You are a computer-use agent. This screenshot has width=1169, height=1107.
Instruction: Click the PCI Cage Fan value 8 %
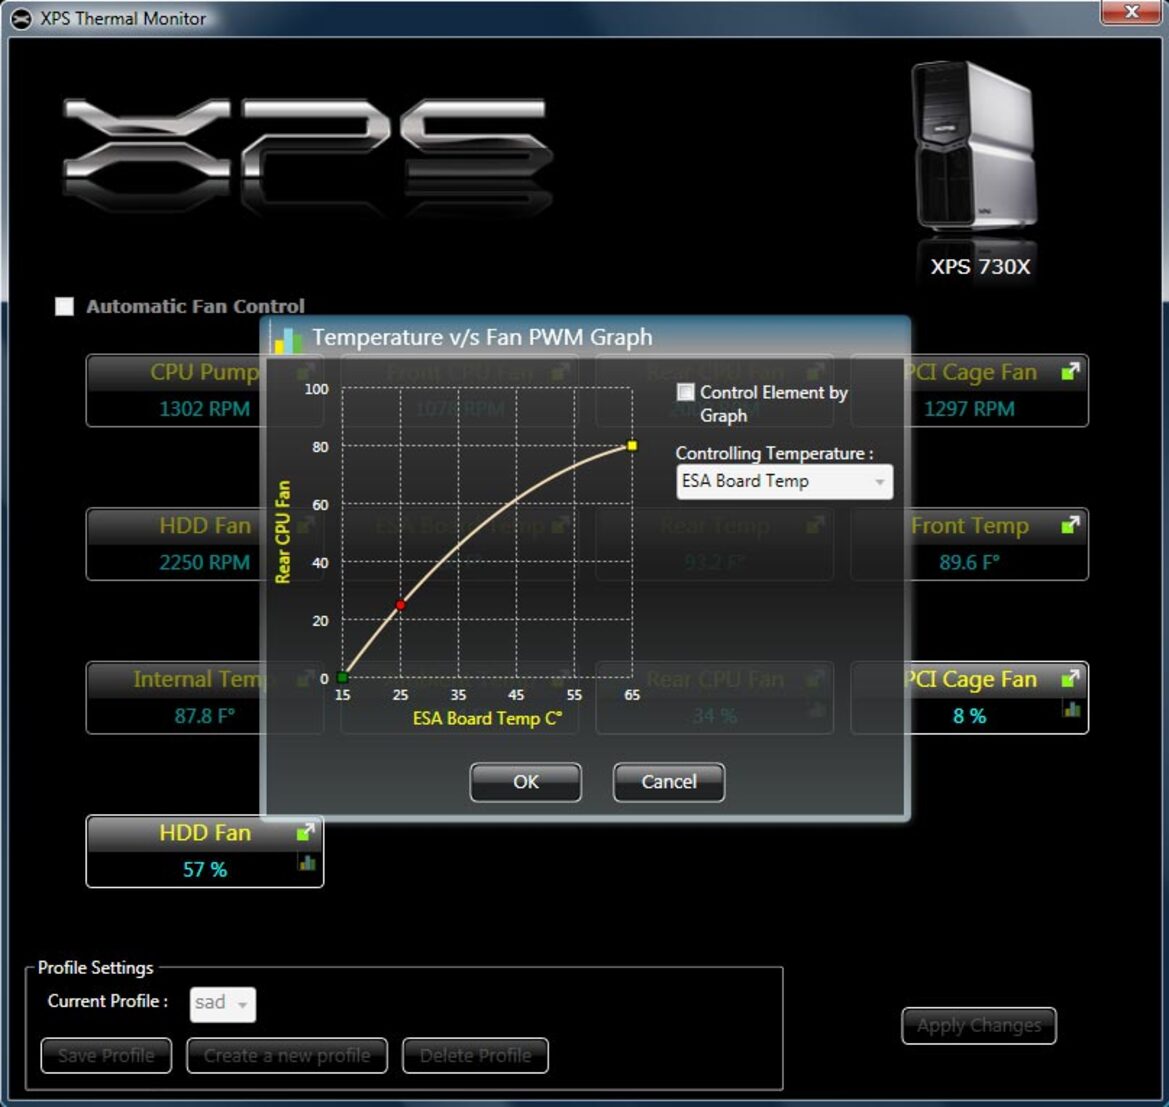click(x=969, y=716)
